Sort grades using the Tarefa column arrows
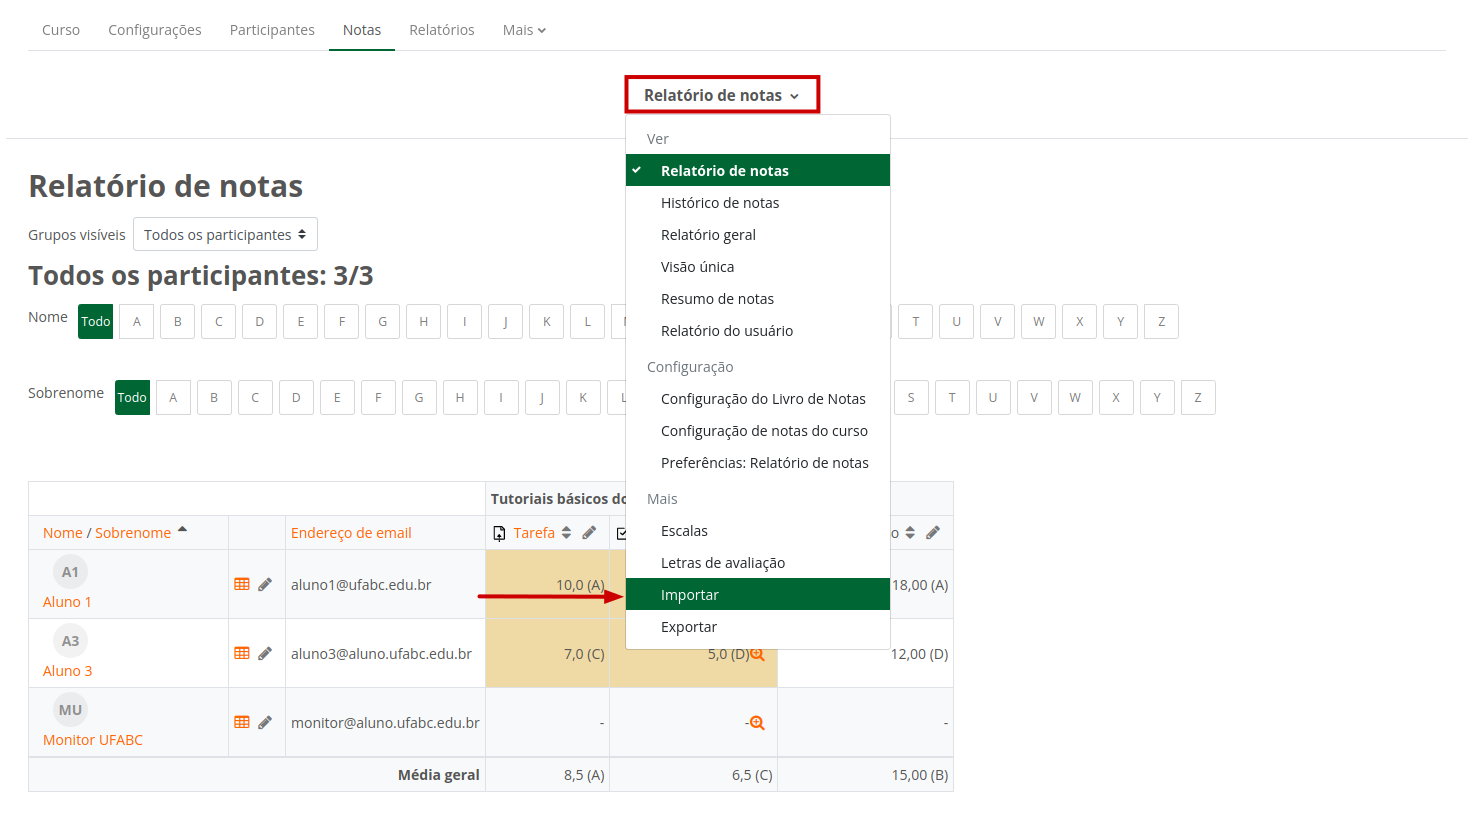 tap(567, 533)
